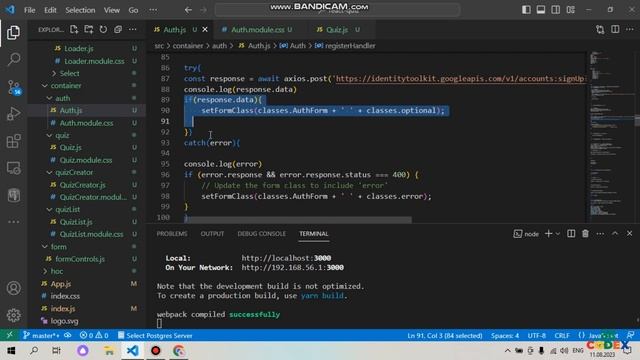The image size is (640, 360).
Task: Create a new folder in Explorer
Action: click(89, 29)
